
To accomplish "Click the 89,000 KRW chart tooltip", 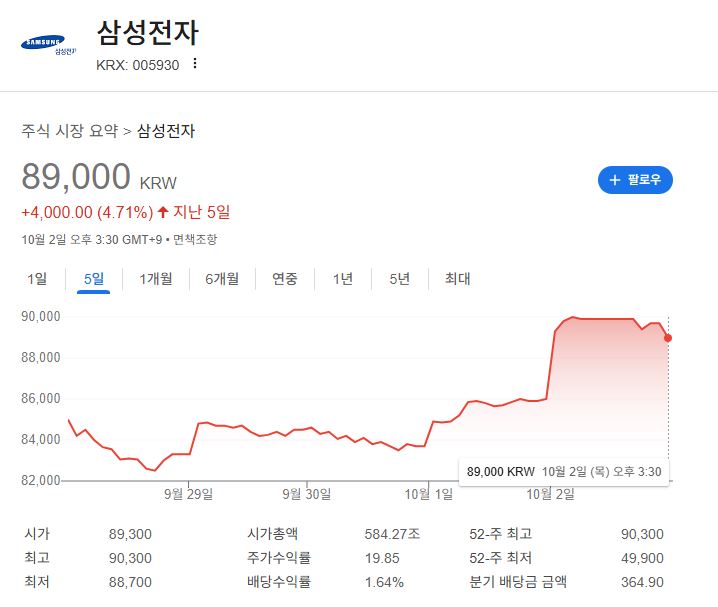I will pos(564,470).
